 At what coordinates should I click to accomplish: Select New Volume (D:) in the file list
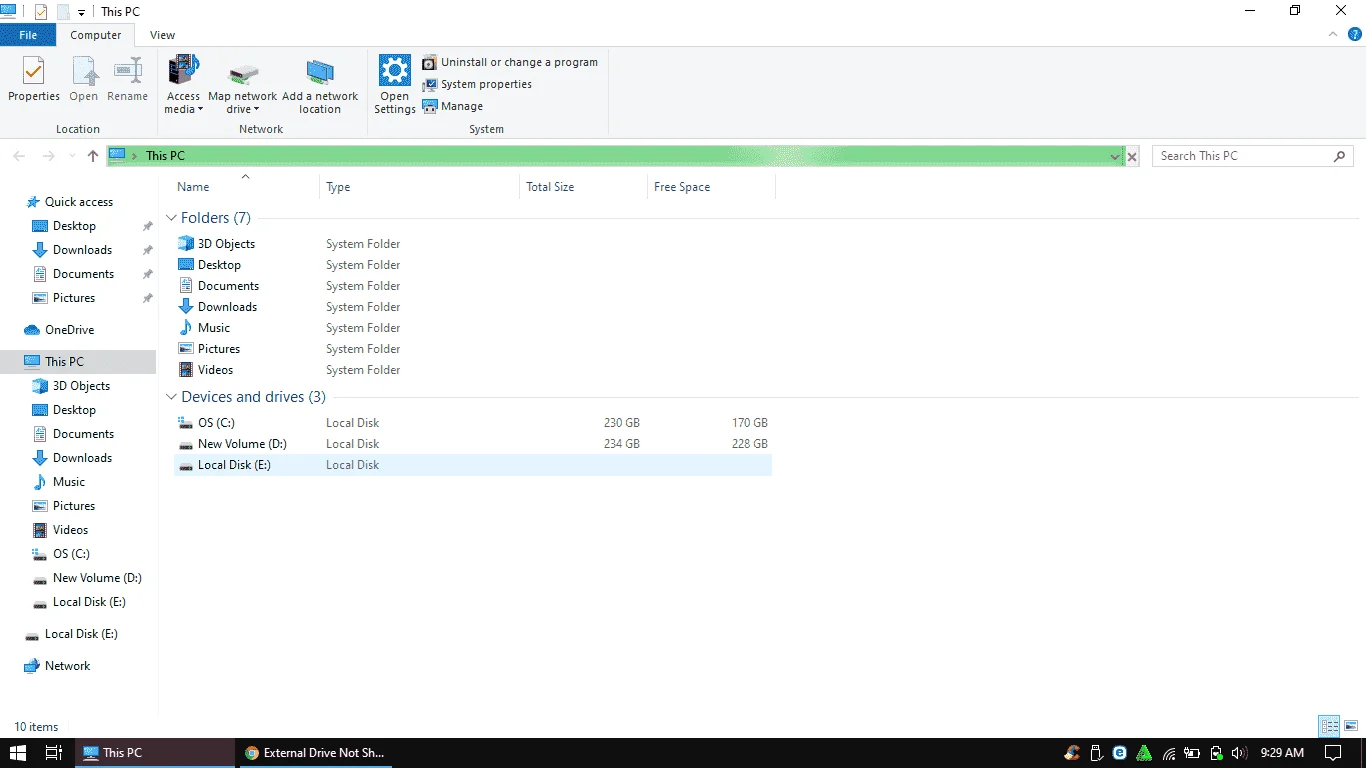point(242,444)
